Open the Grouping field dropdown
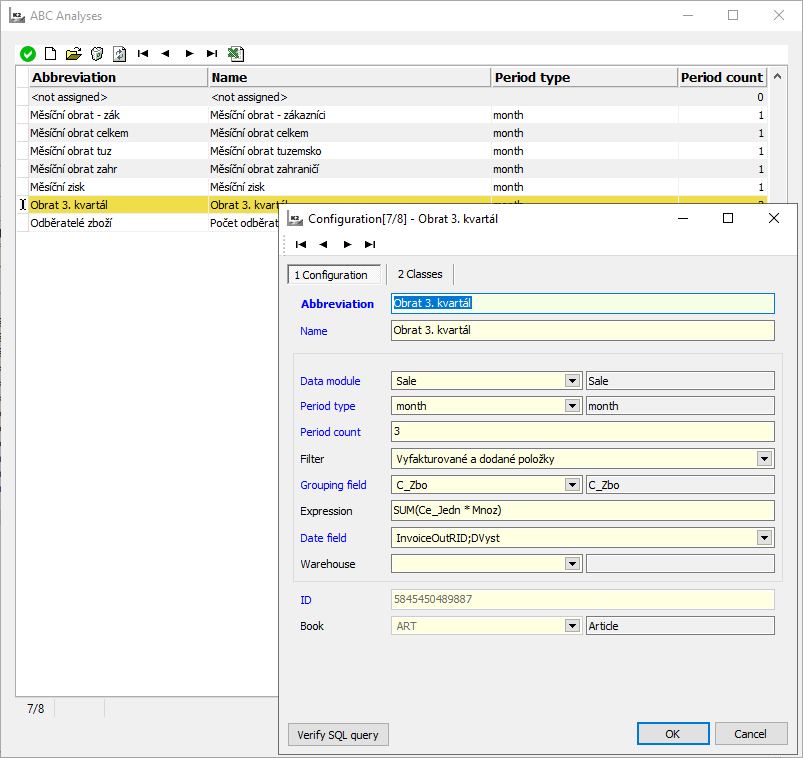 (572, 485)
